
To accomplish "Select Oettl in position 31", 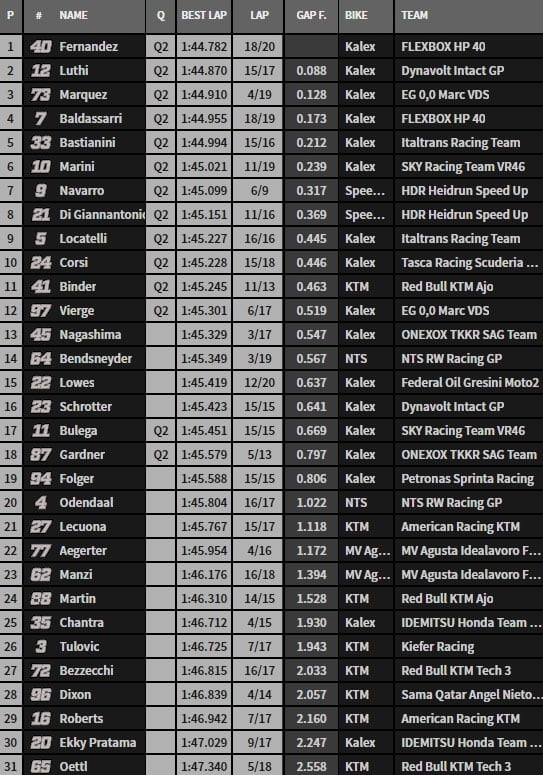I will (73, 767).
